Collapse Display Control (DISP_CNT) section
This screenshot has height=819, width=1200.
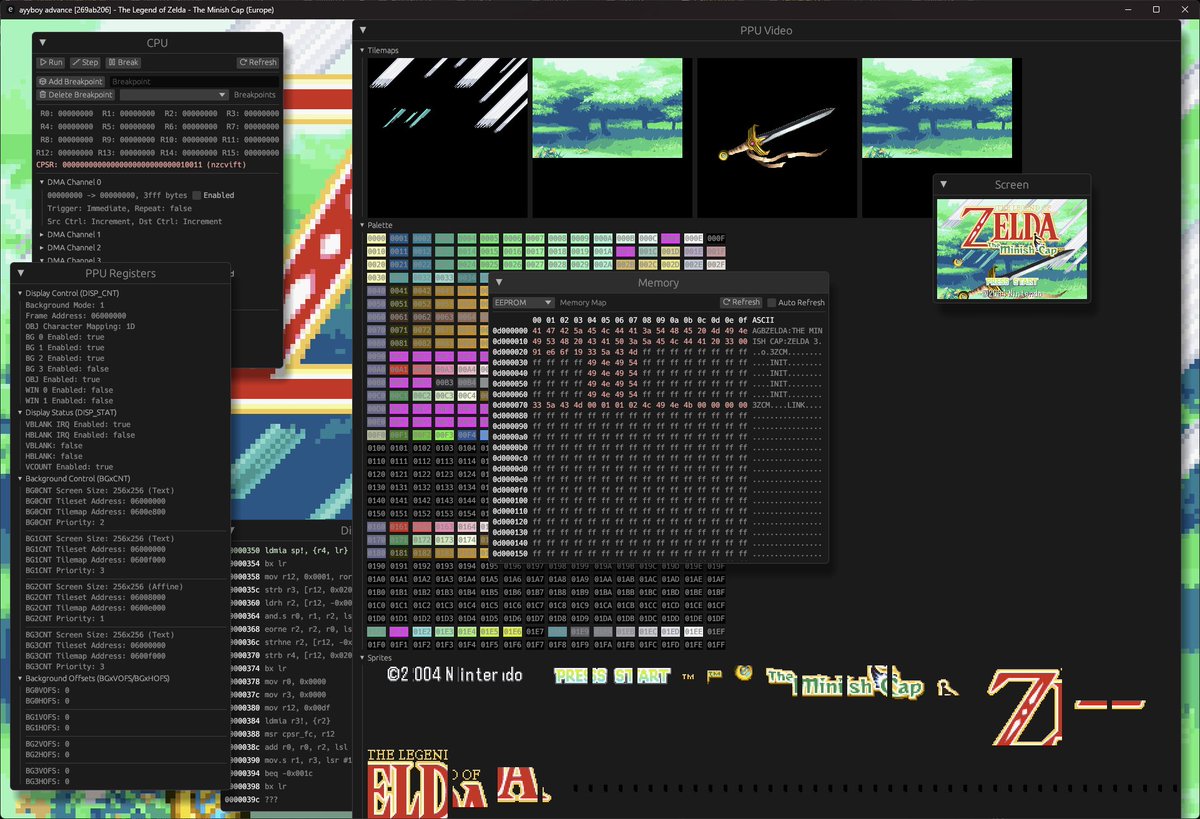coord(20,293)
